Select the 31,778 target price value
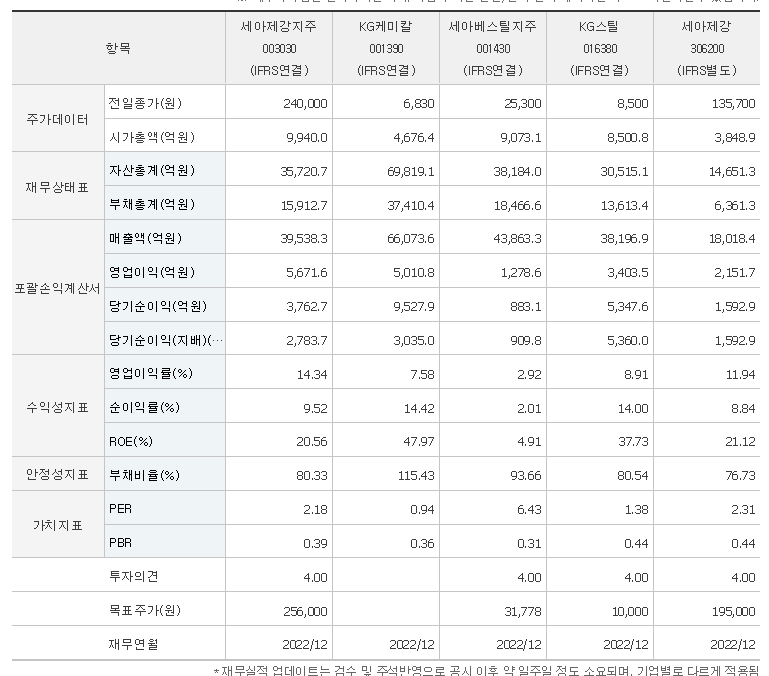Screen dimensions: 769x676 (523, 612)
